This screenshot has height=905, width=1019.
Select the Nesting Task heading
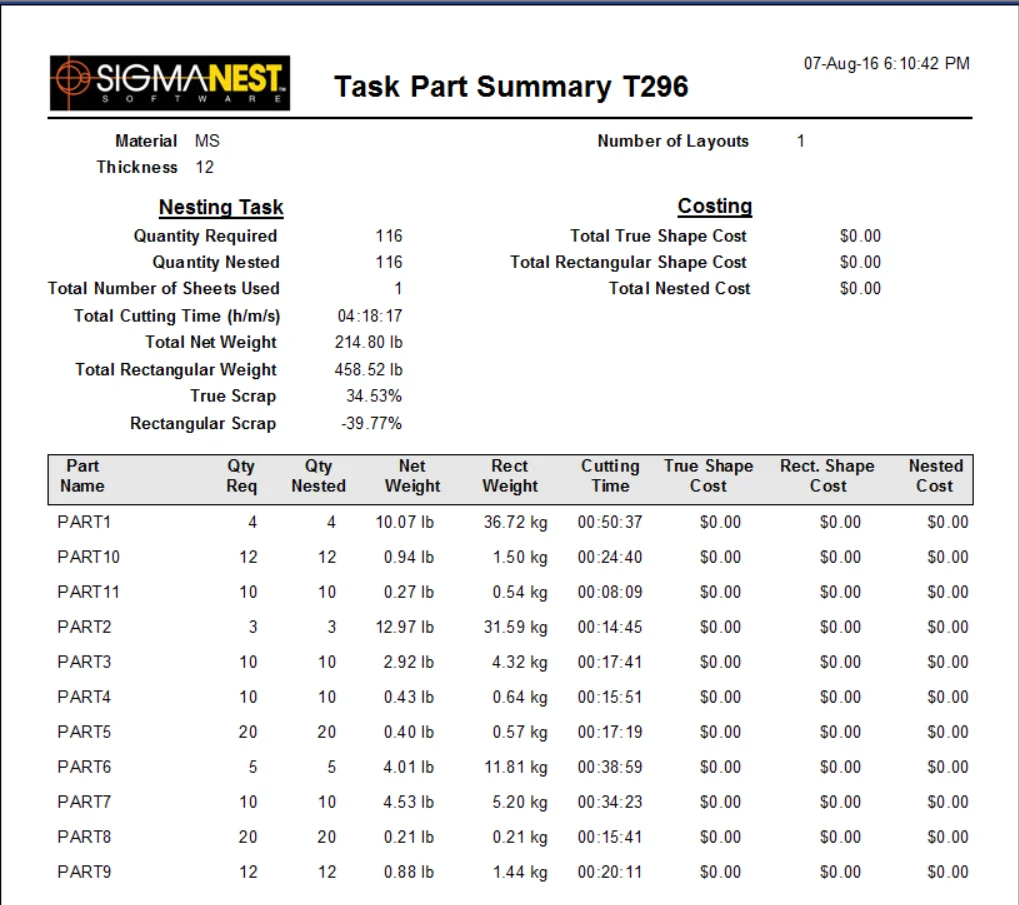click(221, 207)
